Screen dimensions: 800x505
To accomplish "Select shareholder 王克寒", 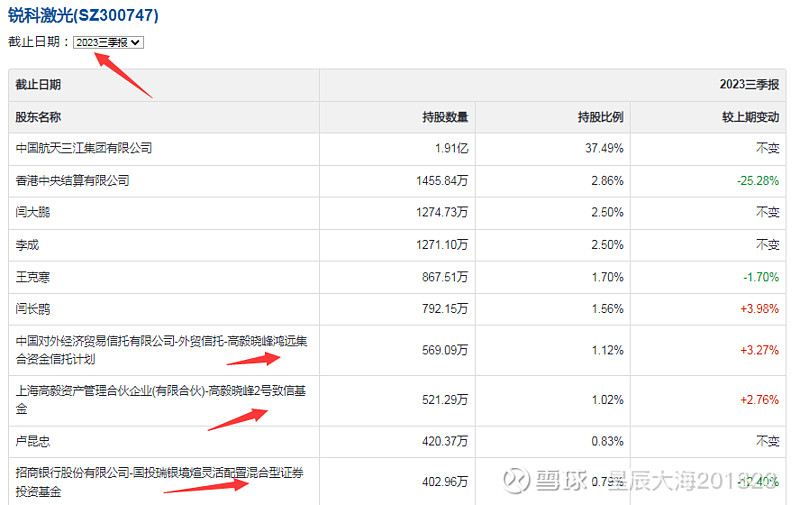I will point(33,276).
